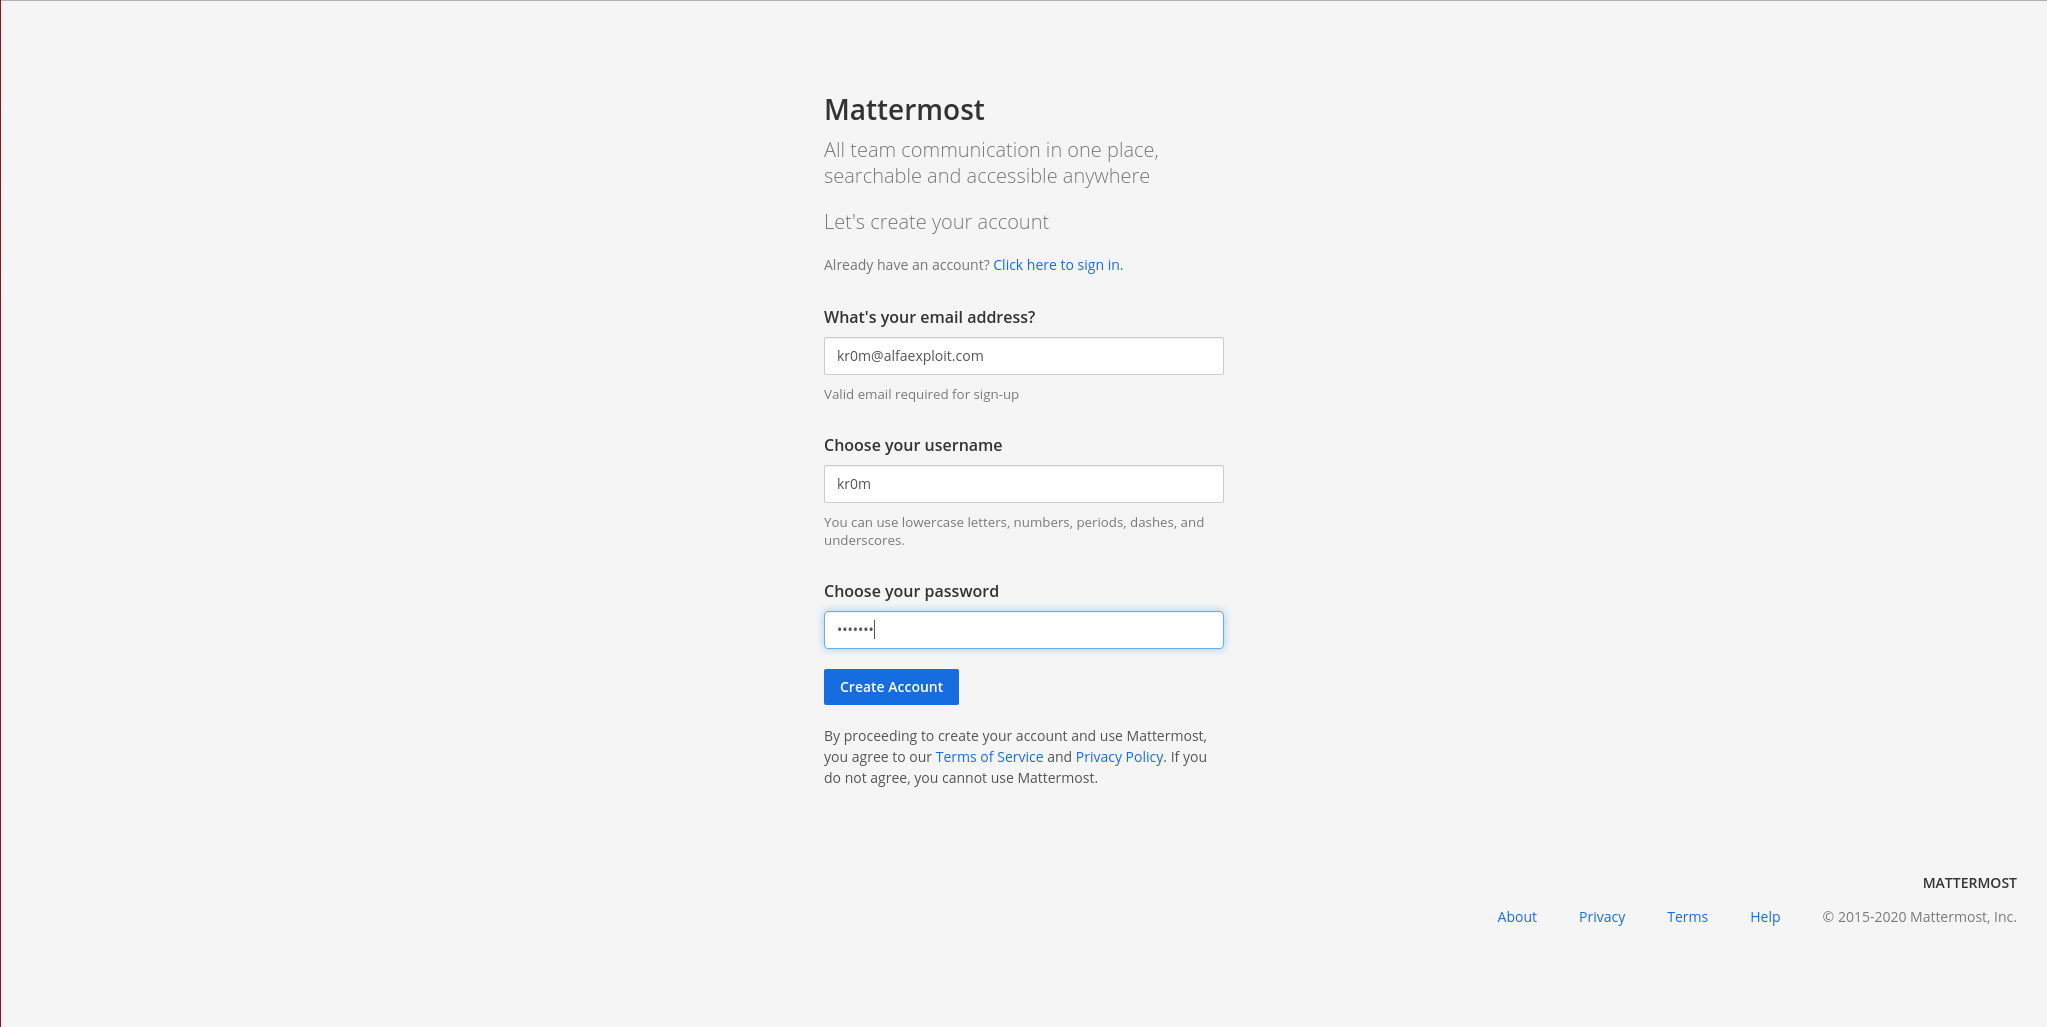Screen dimensions: 2047x1027
Task: Focus the email address input field
Action: pyautogui.click(x=1023, y=356)
